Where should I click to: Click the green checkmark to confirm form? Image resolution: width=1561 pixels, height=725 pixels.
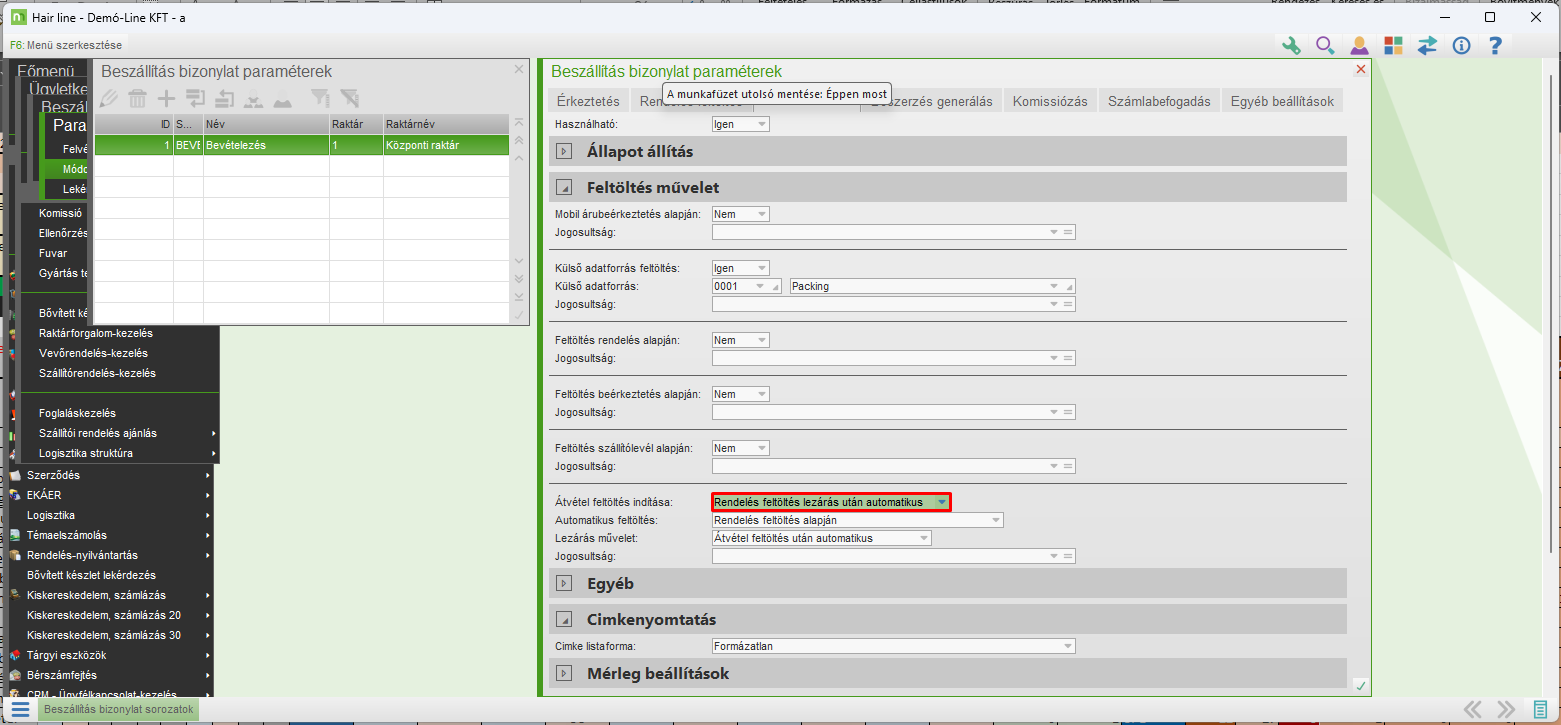coord(1359,685)
